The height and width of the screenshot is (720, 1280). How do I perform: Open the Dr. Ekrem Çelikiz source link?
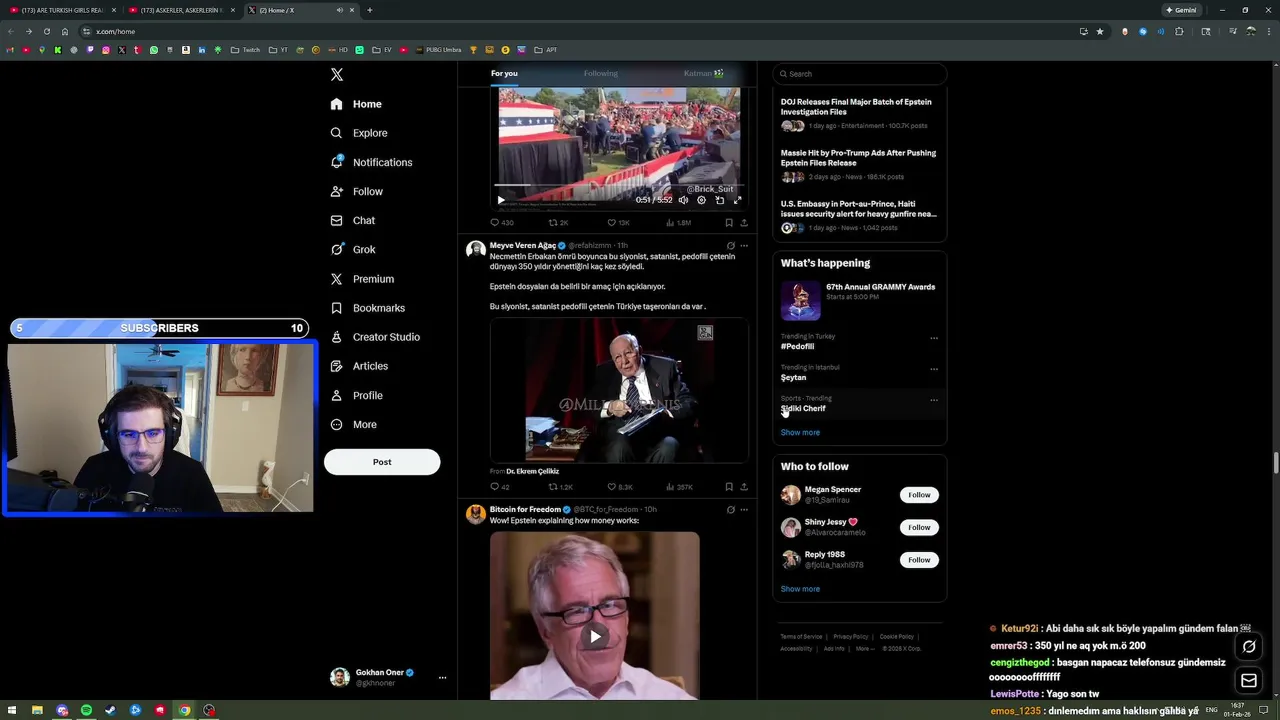[x=533, y=471]
